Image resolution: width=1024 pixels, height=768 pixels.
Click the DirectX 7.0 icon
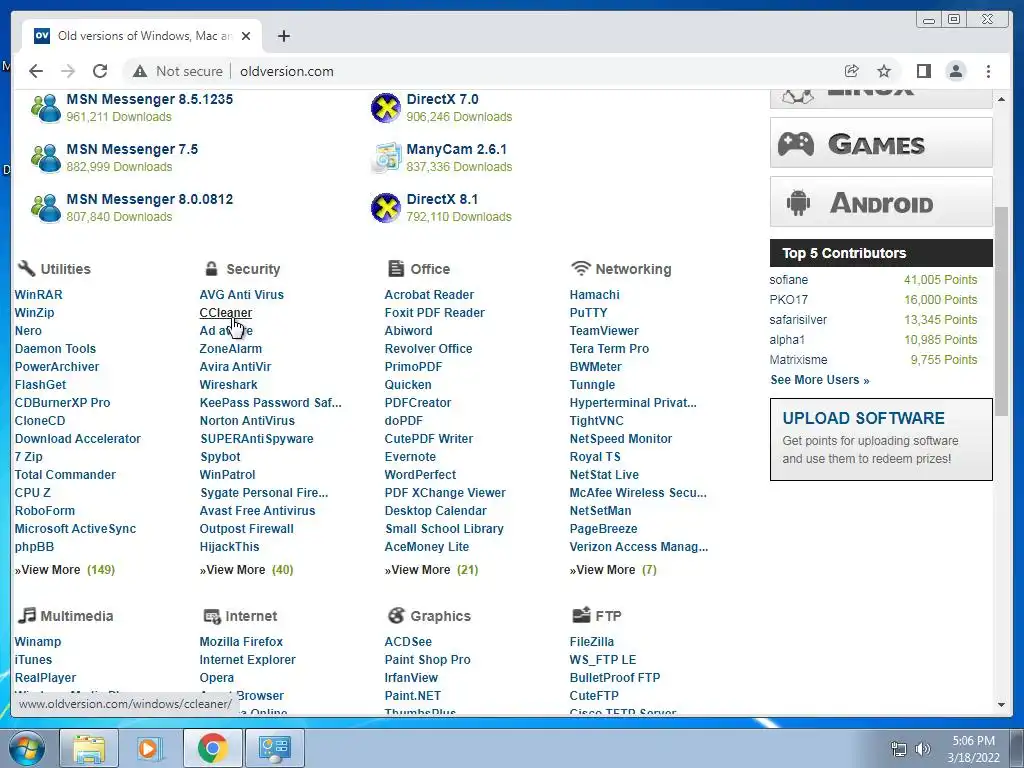(385, 108)
